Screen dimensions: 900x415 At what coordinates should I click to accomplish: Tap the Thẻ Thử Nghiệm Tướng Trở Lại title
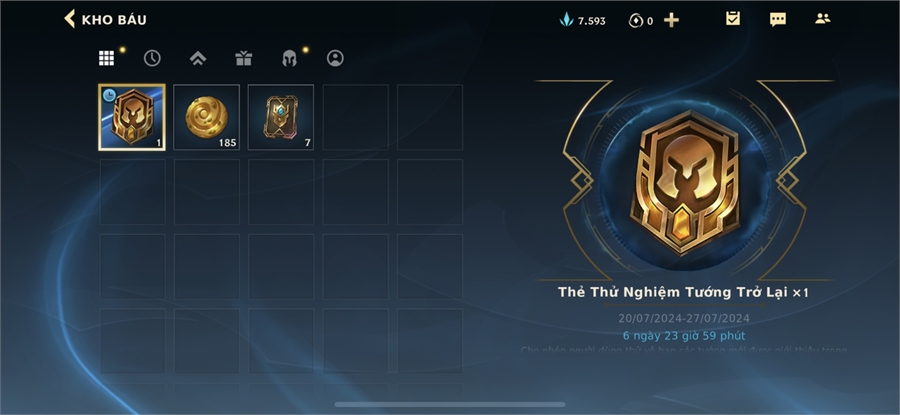(673, 292)
